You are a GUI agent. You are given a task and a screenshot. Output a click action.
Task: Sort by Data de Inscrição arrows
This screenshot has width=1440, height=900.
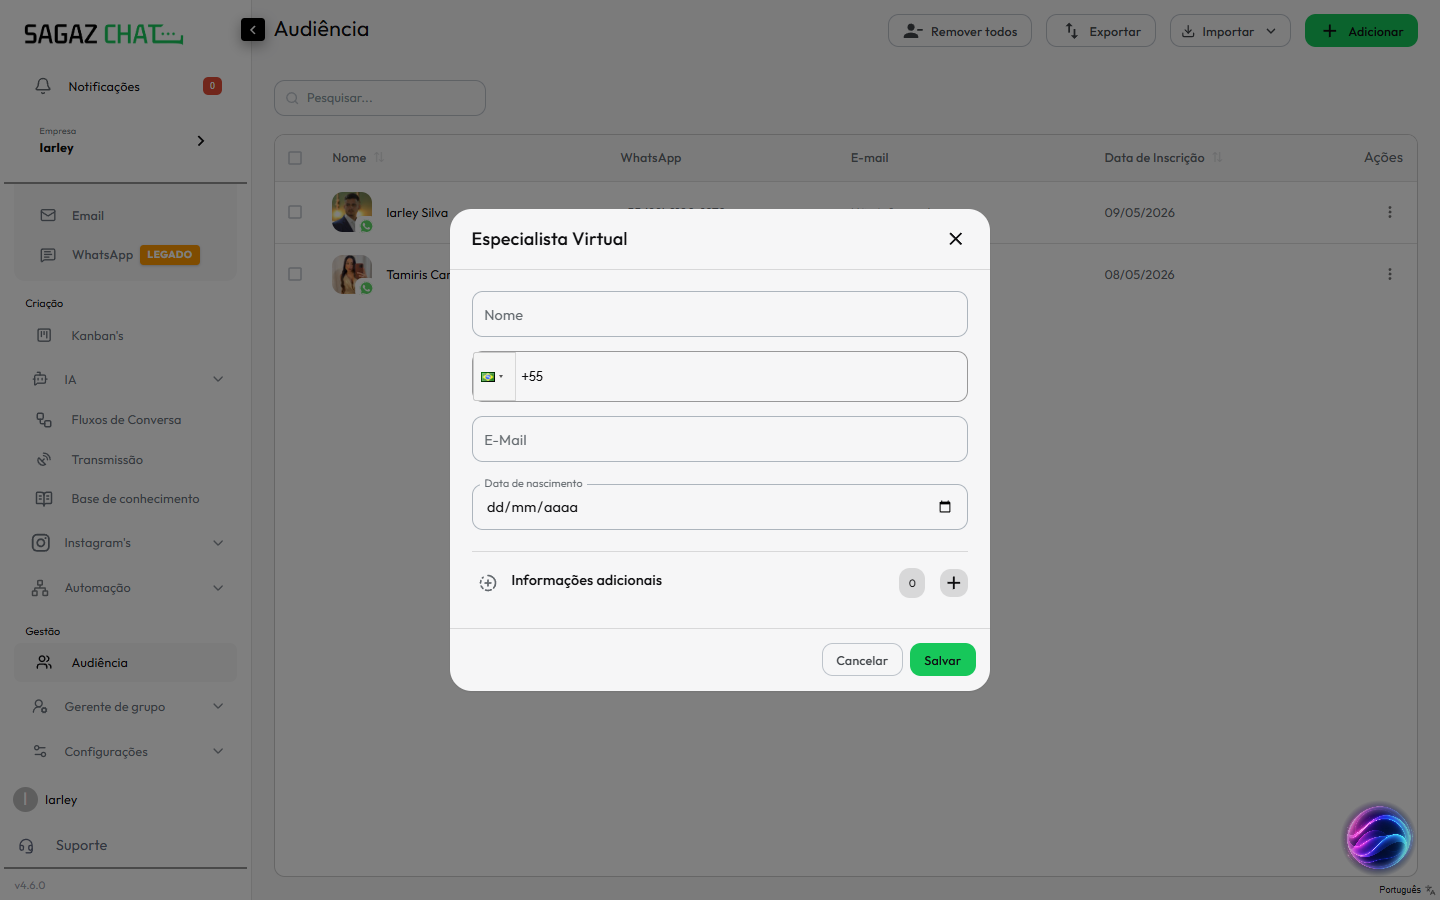click(x=1217, y=158)
